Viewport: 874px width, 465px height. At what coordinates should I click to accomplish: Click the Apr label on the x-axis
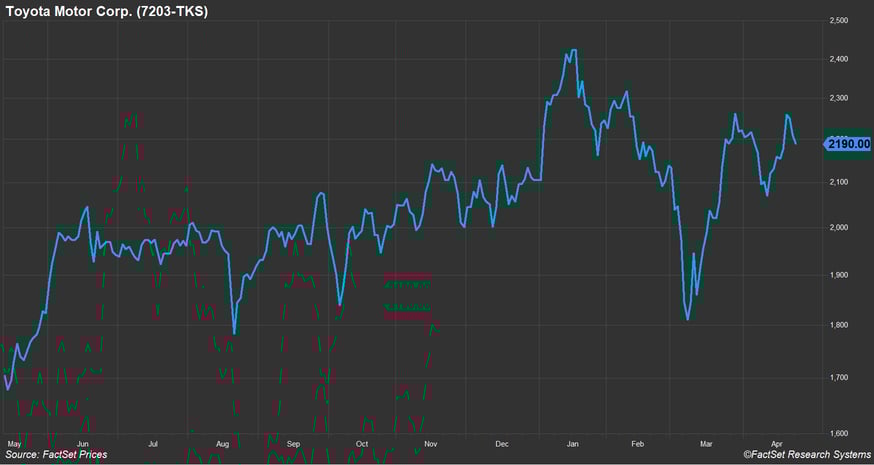[x=777, y=442]
